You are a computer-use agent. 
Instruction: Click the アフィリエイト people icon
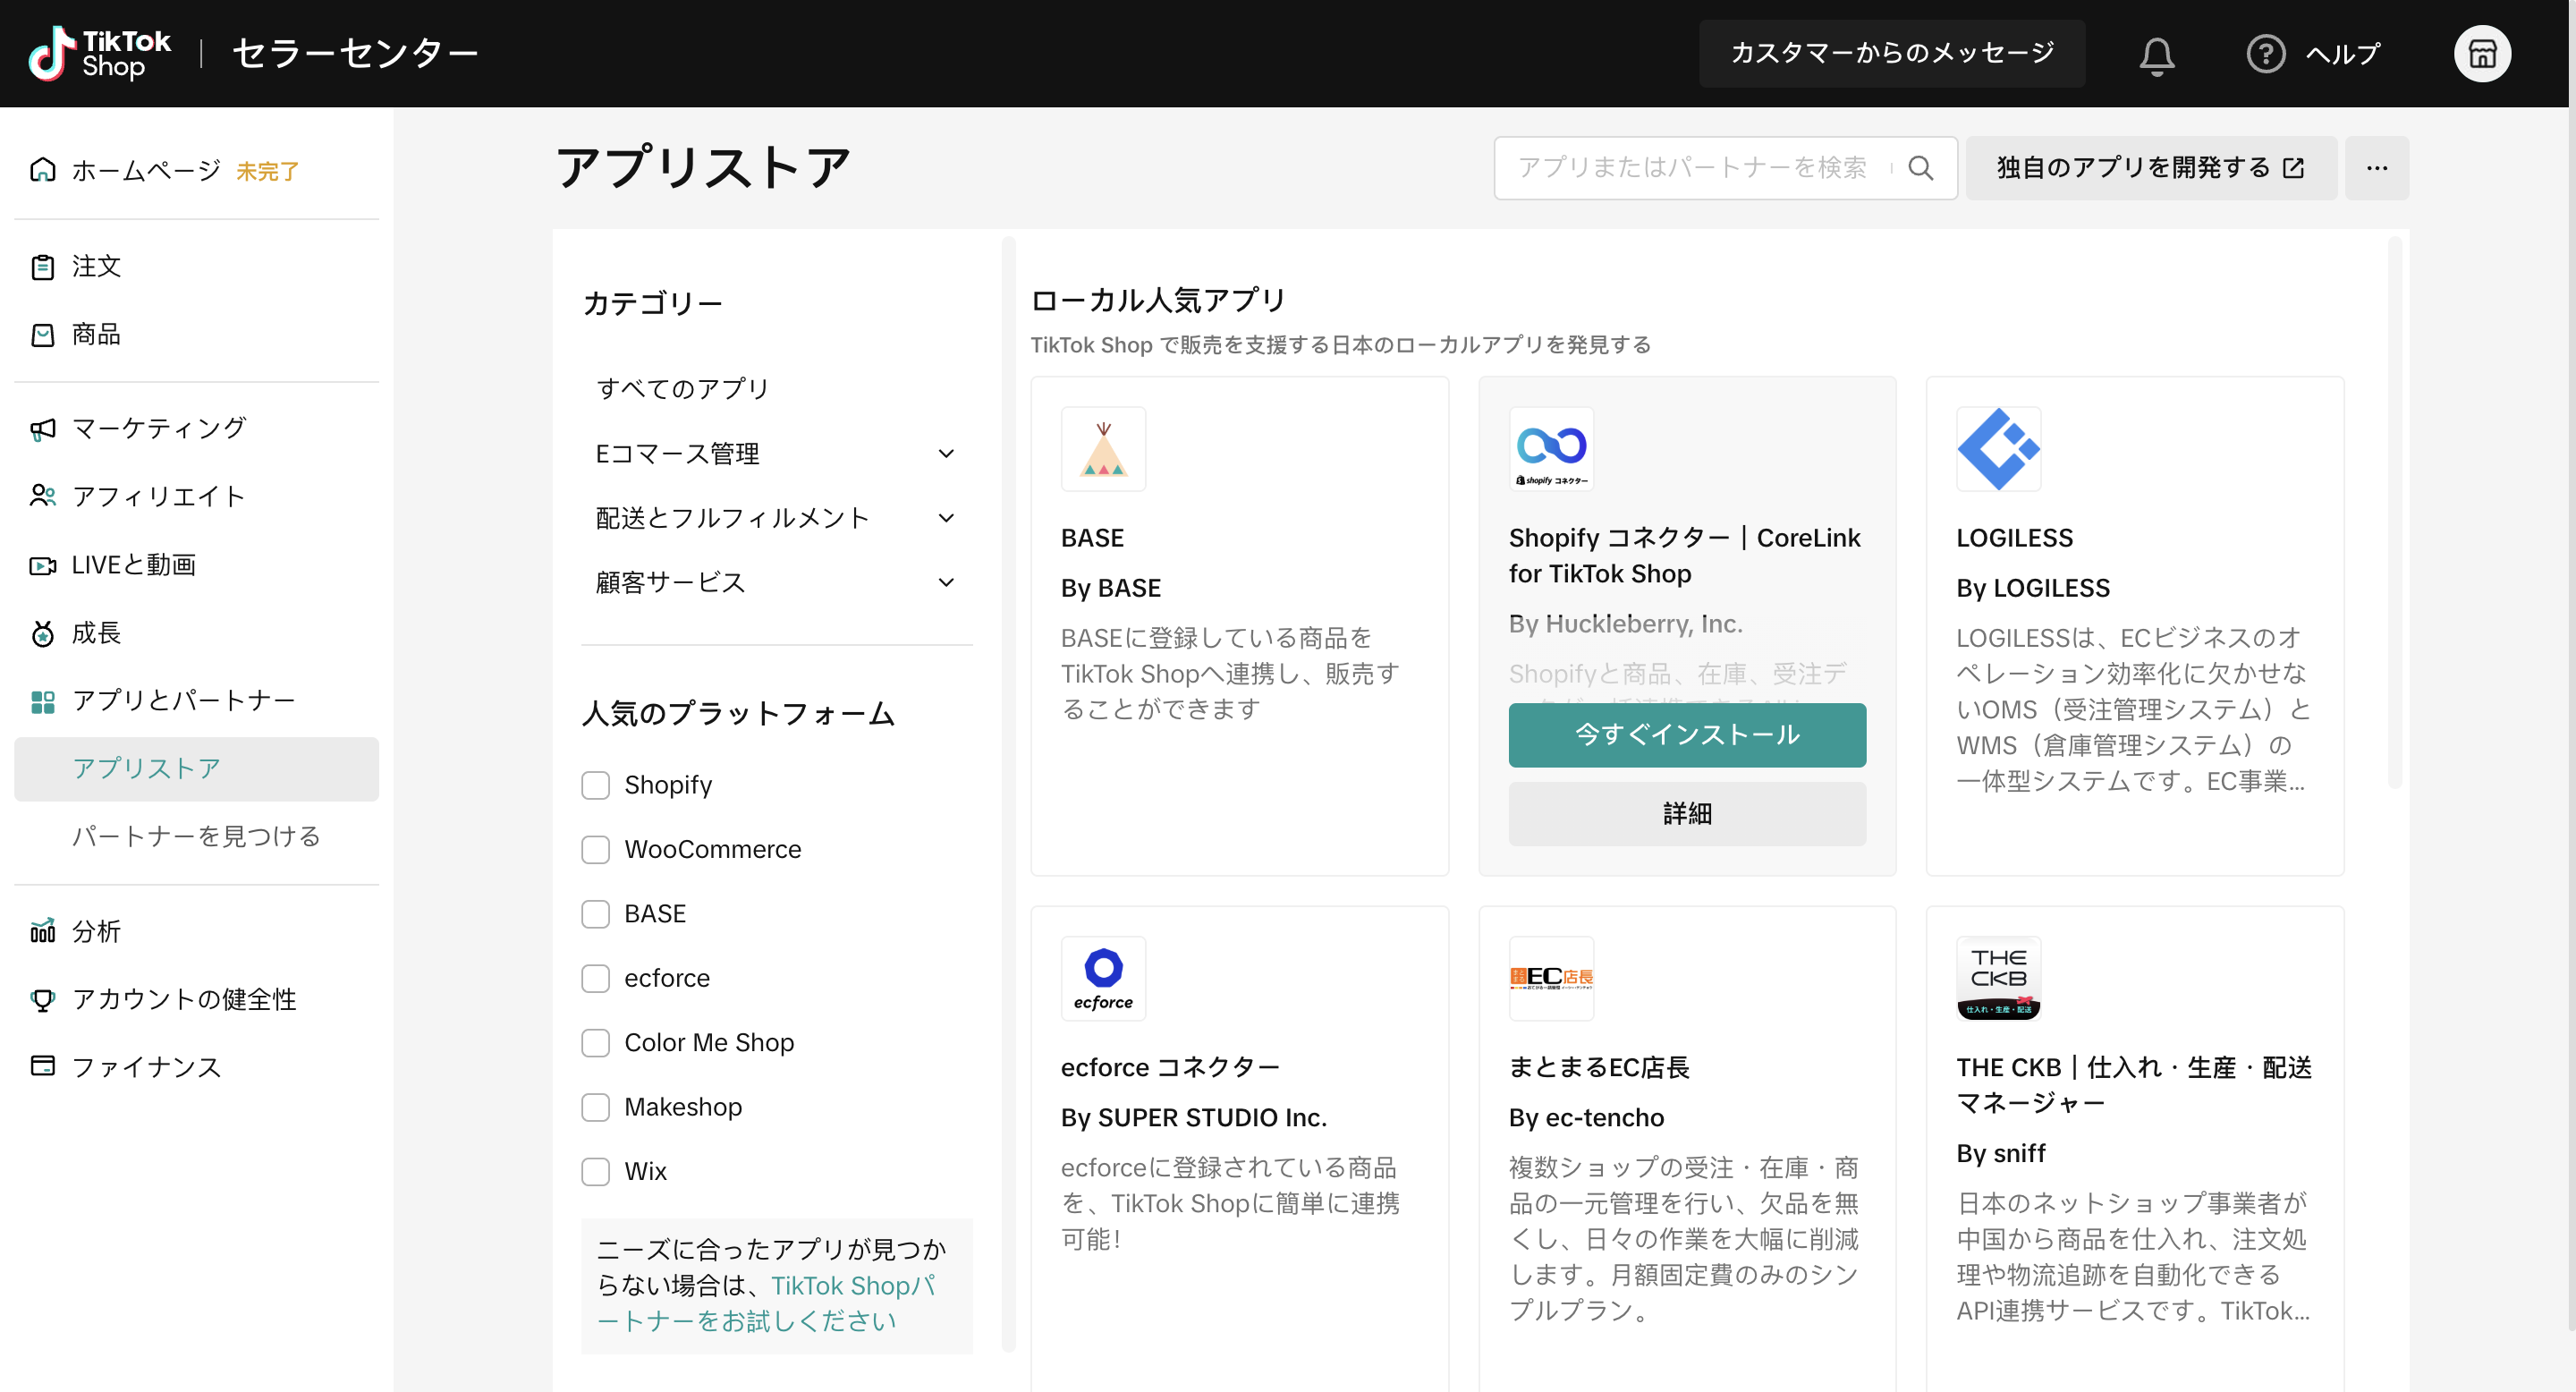coord(43,496)
